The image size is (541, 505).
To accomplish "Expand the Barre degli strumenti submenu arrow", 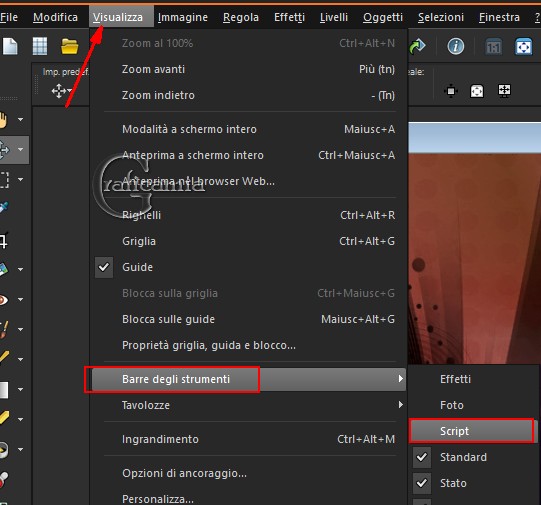I will tap(400, 379).
